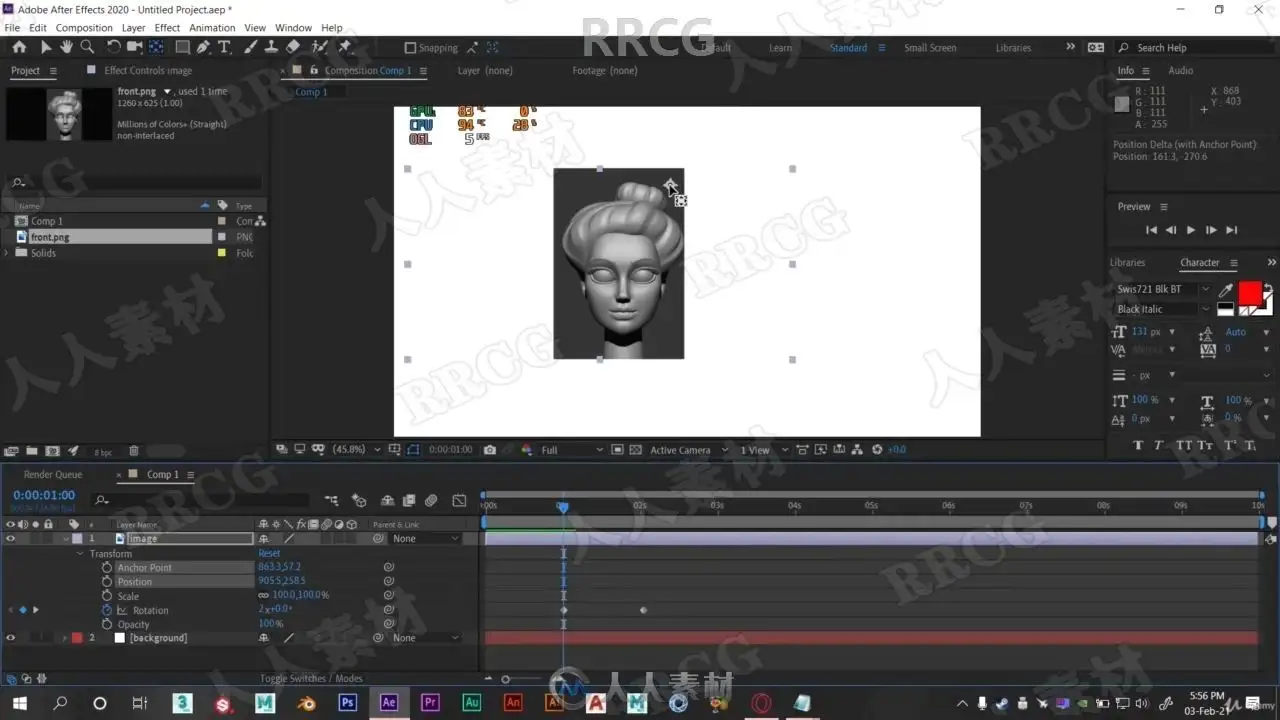Open After Effects in the Windows taskbar
Screen dimensions: 1280x720
[x=389, y=703]
